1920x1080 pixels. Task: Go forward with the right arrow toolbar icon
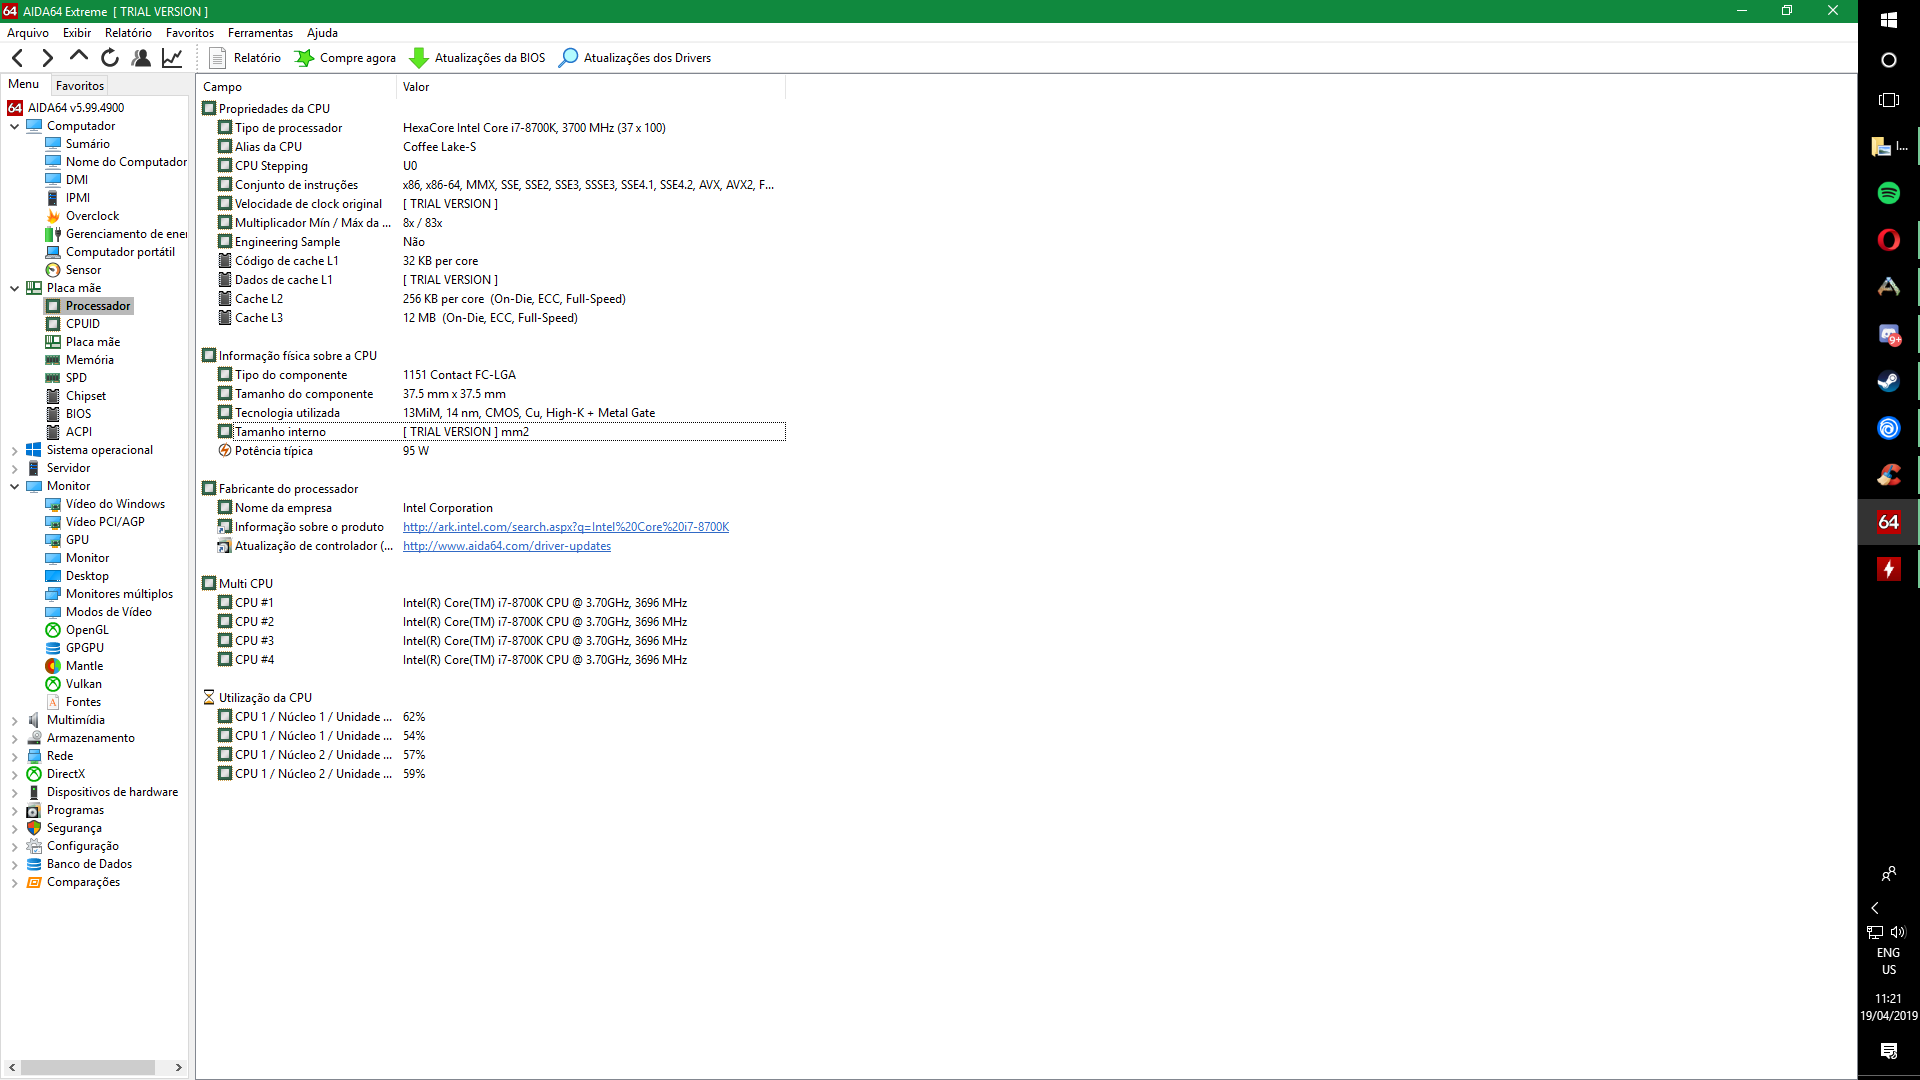pyautogui.click(x=47, y=58)
